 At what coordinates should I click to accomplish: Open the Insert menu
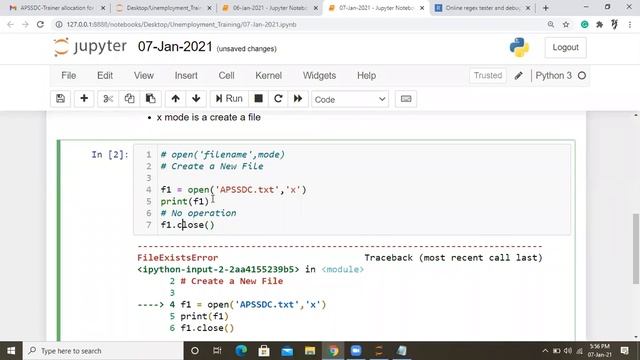(186, 76)
